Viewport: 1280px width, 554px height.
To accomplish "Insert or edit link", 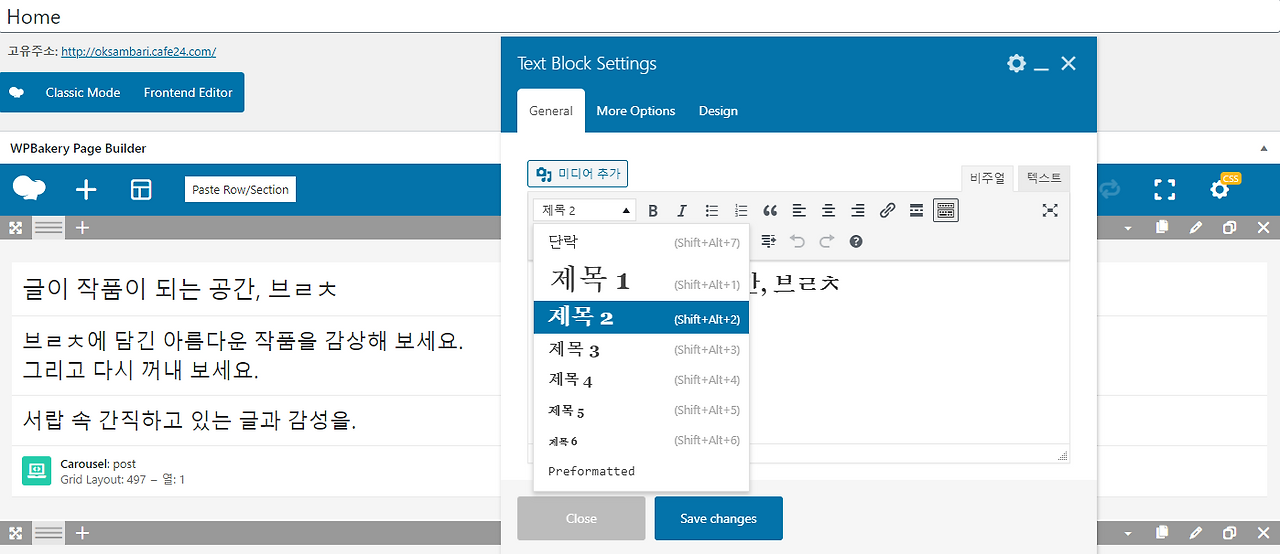I will coord(887,210).
